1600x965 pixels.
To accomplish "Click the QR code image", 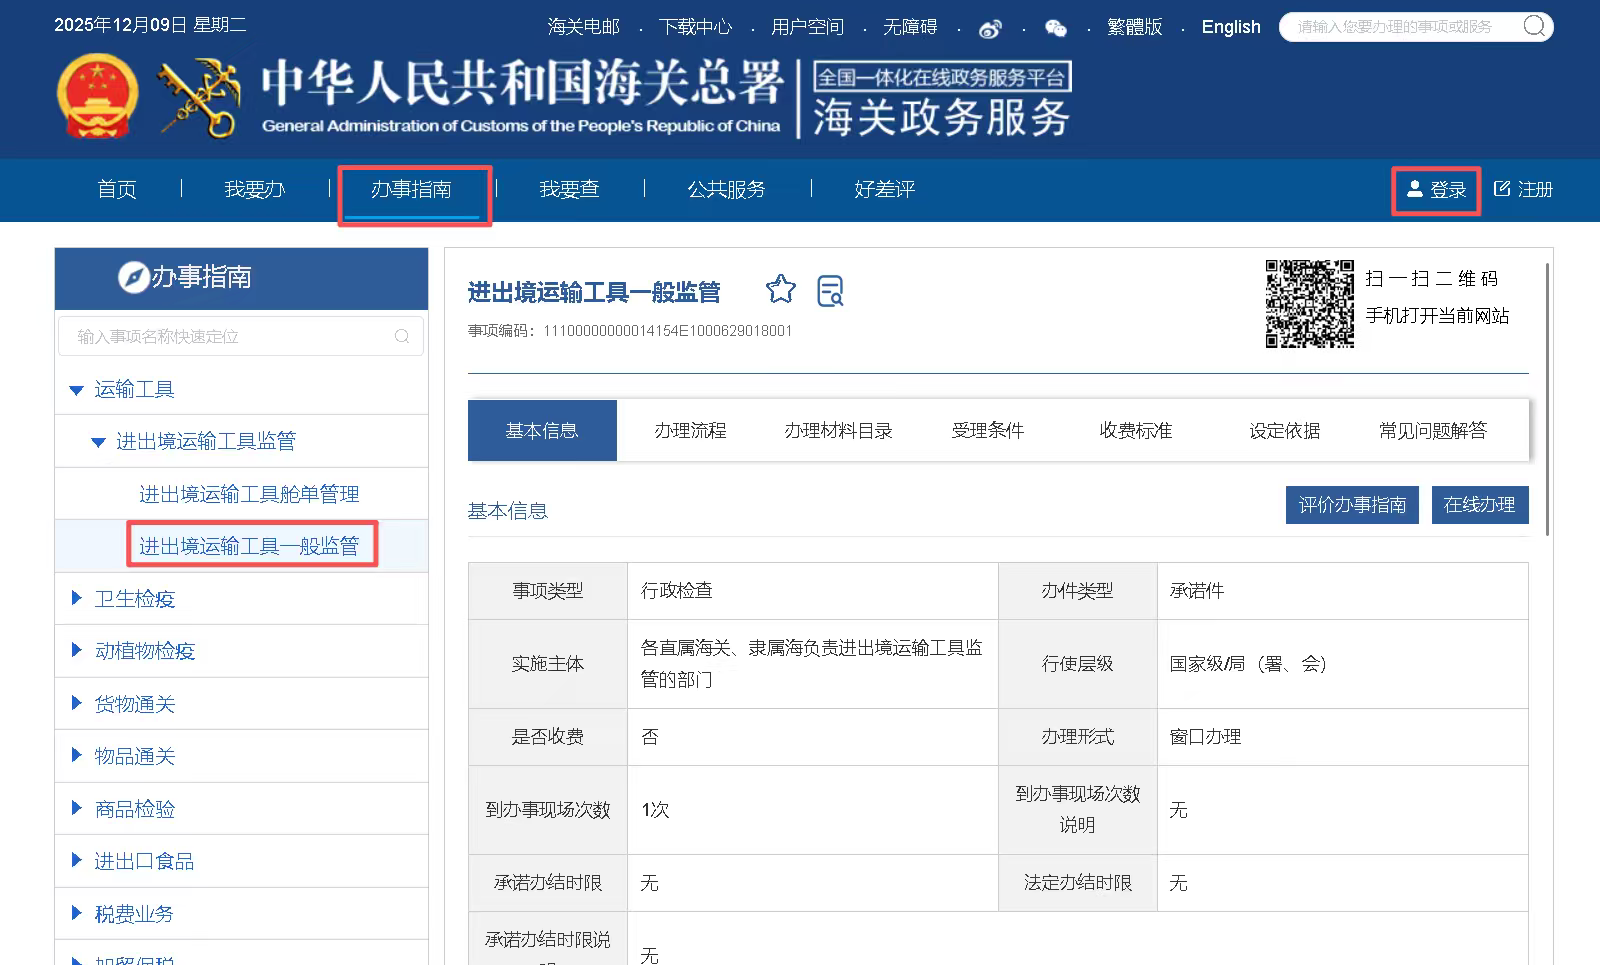I will (x=1310, y=304).
